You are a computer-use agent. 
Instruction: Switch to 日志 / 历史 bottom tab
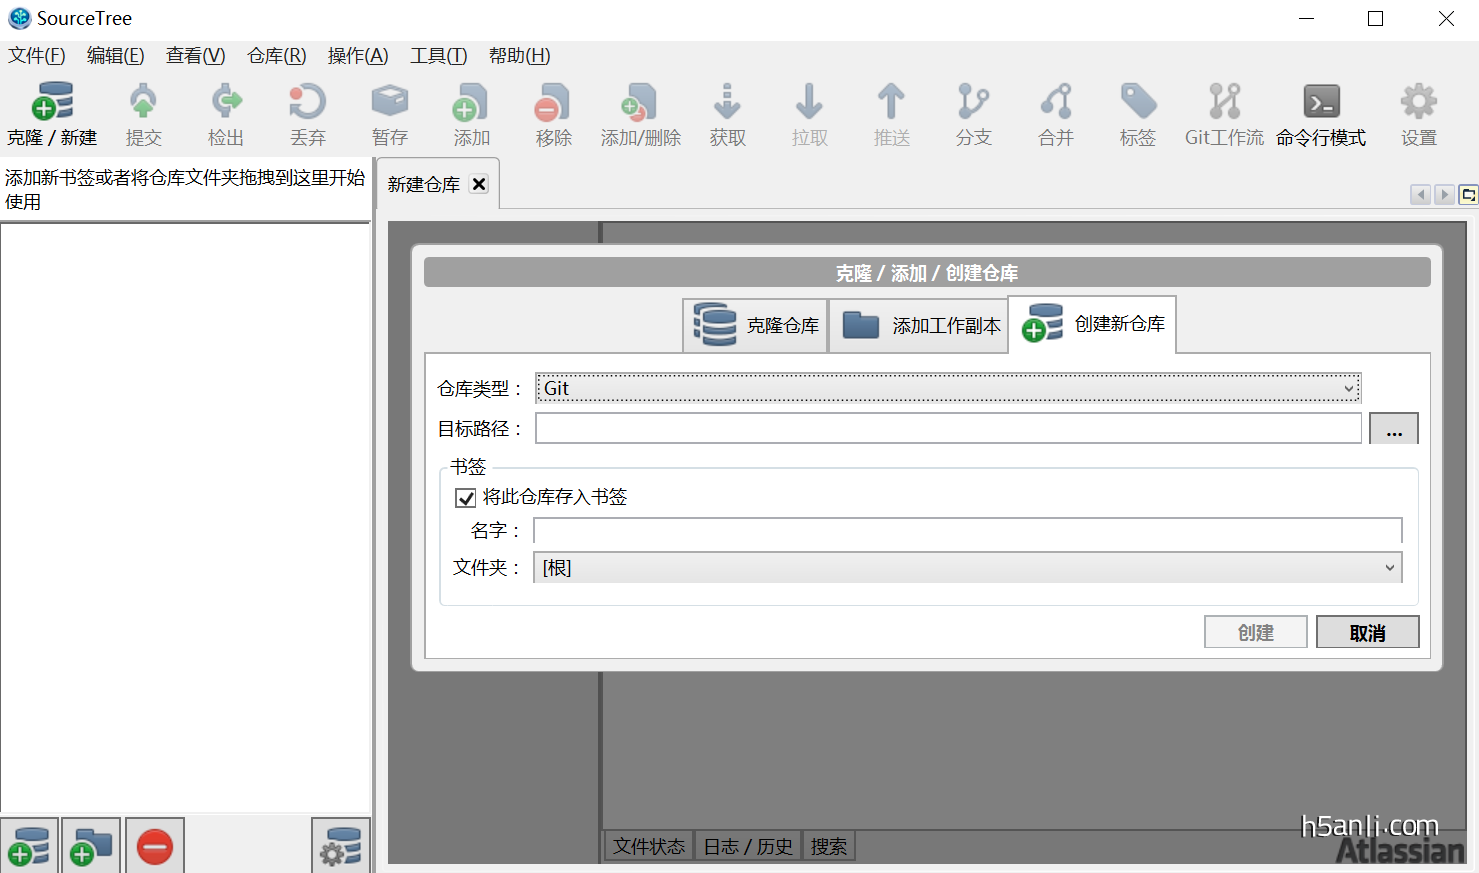[748, 846]
